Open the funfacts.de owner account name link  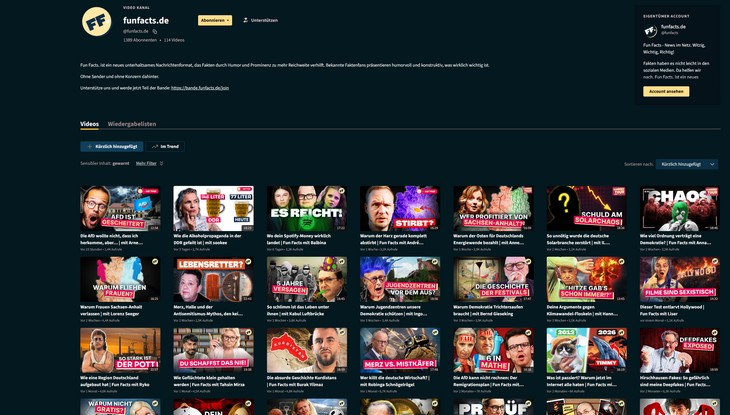coord(673,27)
